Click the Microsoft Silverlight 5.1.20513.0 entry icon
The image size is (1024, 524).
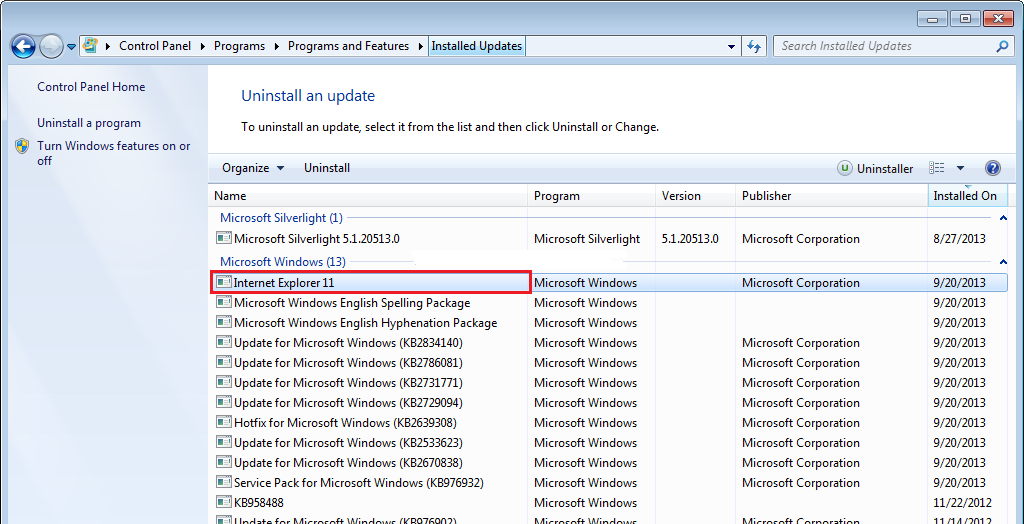pyautogui.click(x=224, y=239)
